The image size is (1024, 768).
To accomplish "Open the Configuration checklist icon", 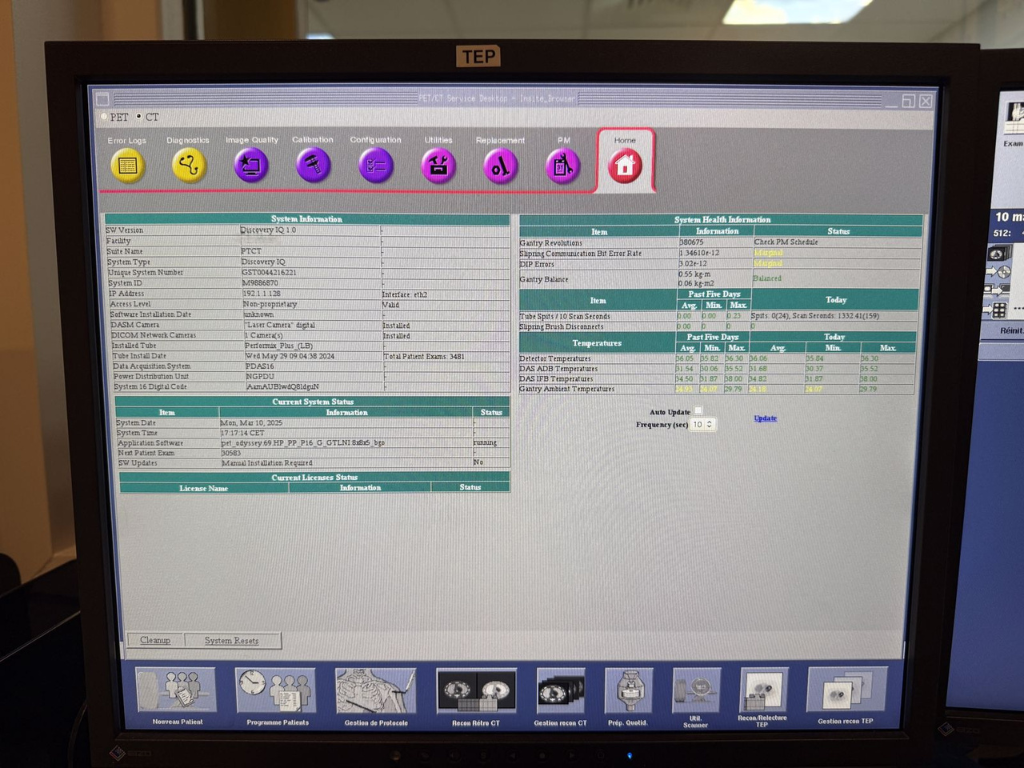I will coord(376,165).
